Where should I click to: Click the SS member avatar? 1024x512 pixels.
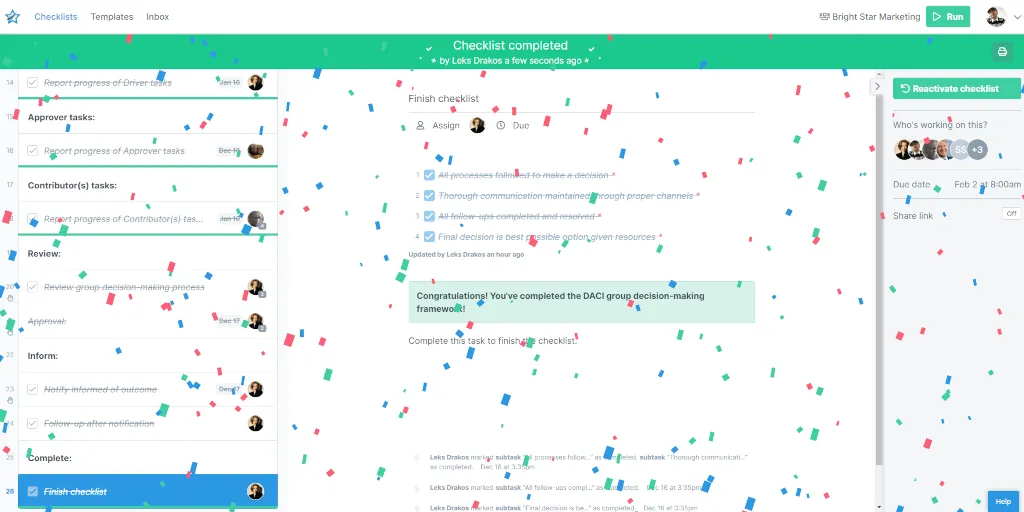coord(960,150)
